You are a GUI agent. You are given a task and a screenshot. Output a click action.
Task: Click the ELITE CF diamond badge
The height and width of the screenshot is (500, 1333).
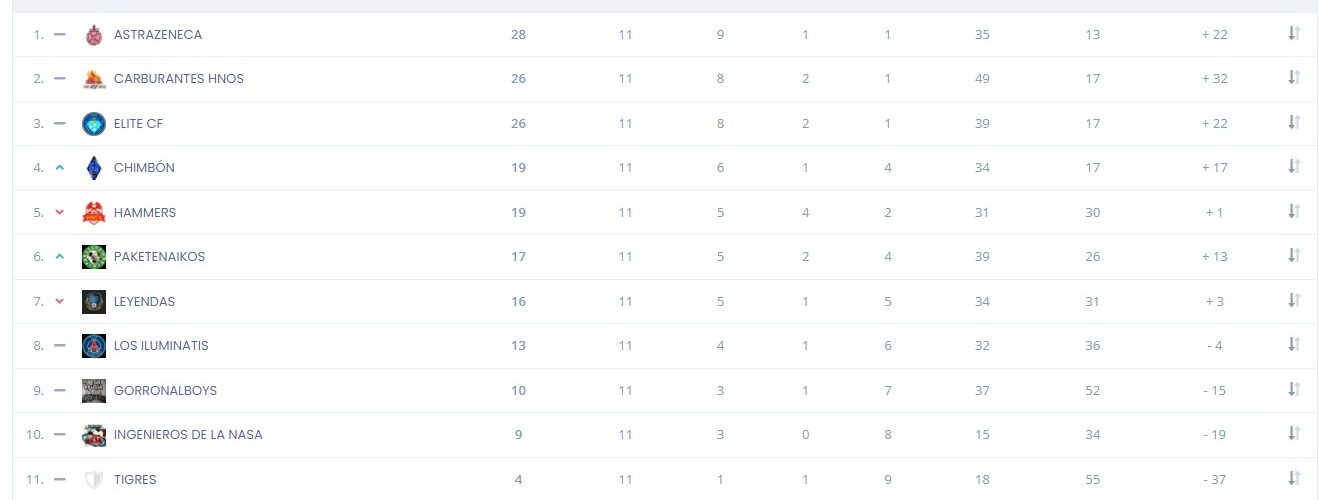[94, 124]
